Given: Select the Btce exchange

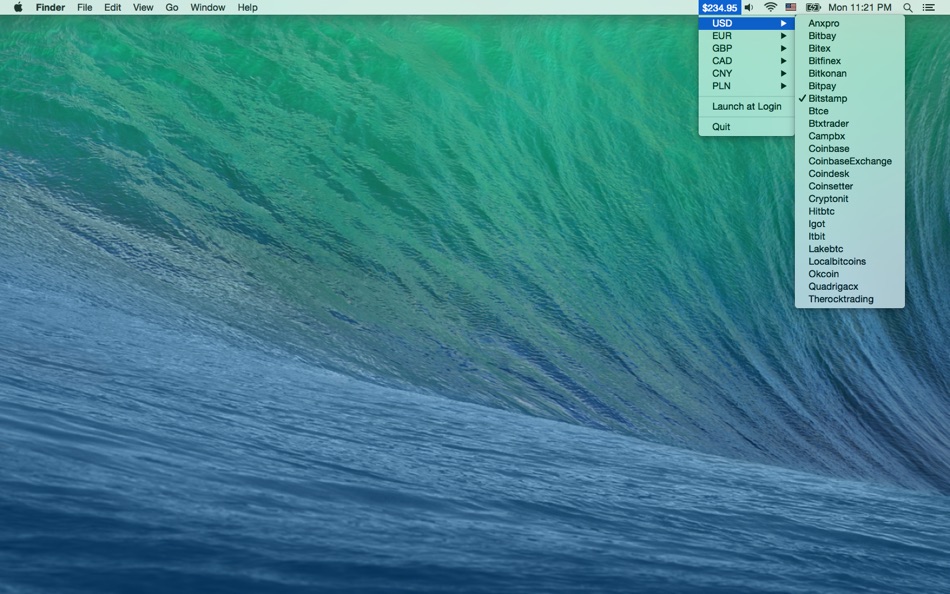Looking at the screenshot, I should 849,111.
